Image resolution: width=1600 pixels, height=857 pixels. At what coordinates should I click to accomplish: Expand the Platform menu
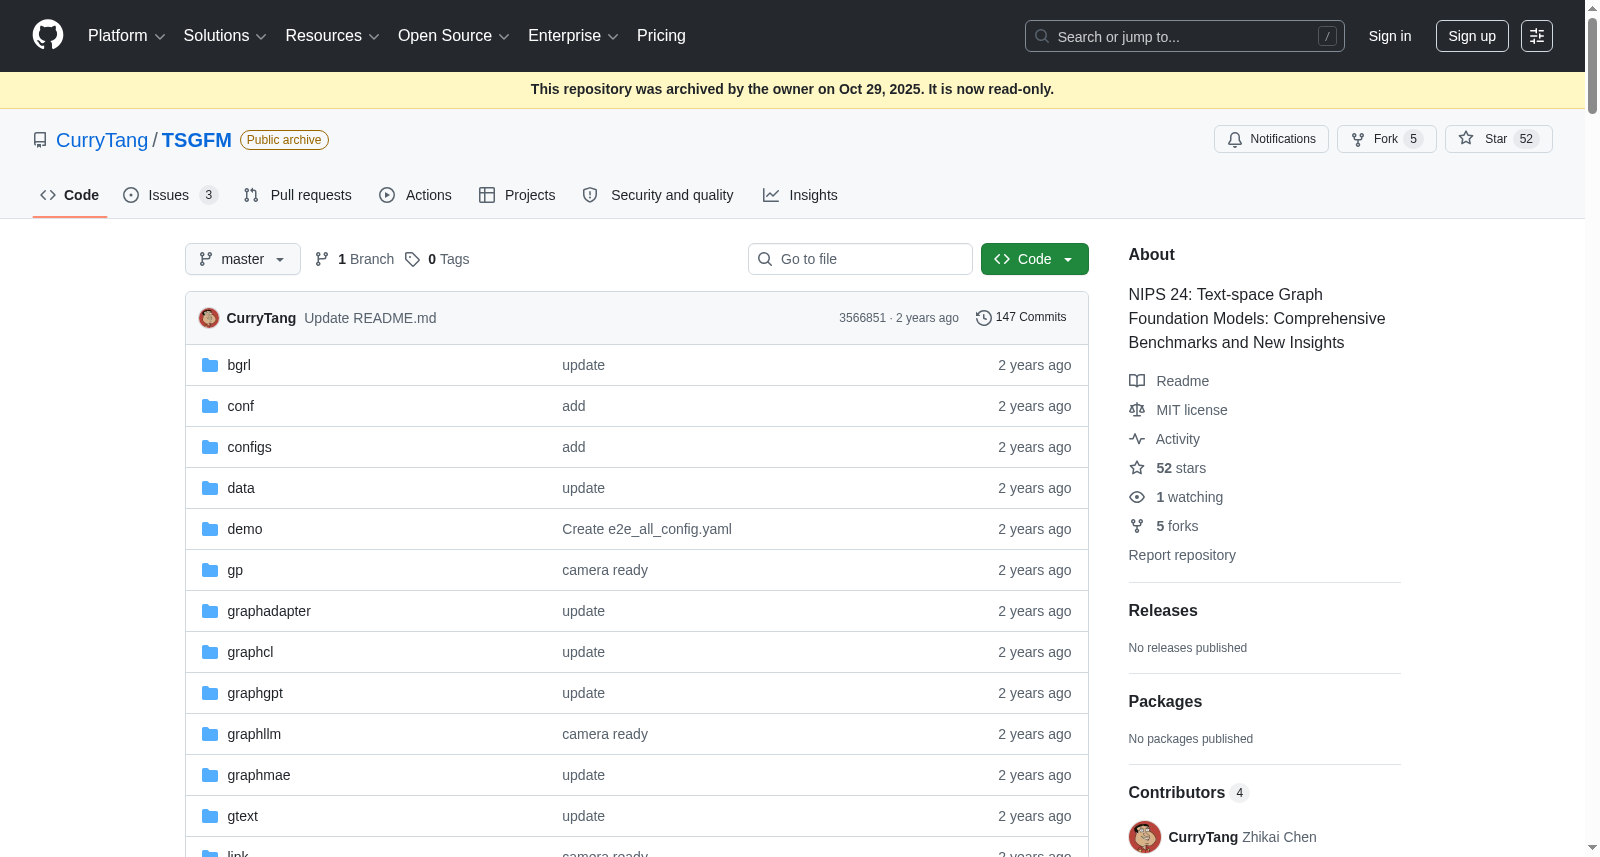[x=127, y=36]
